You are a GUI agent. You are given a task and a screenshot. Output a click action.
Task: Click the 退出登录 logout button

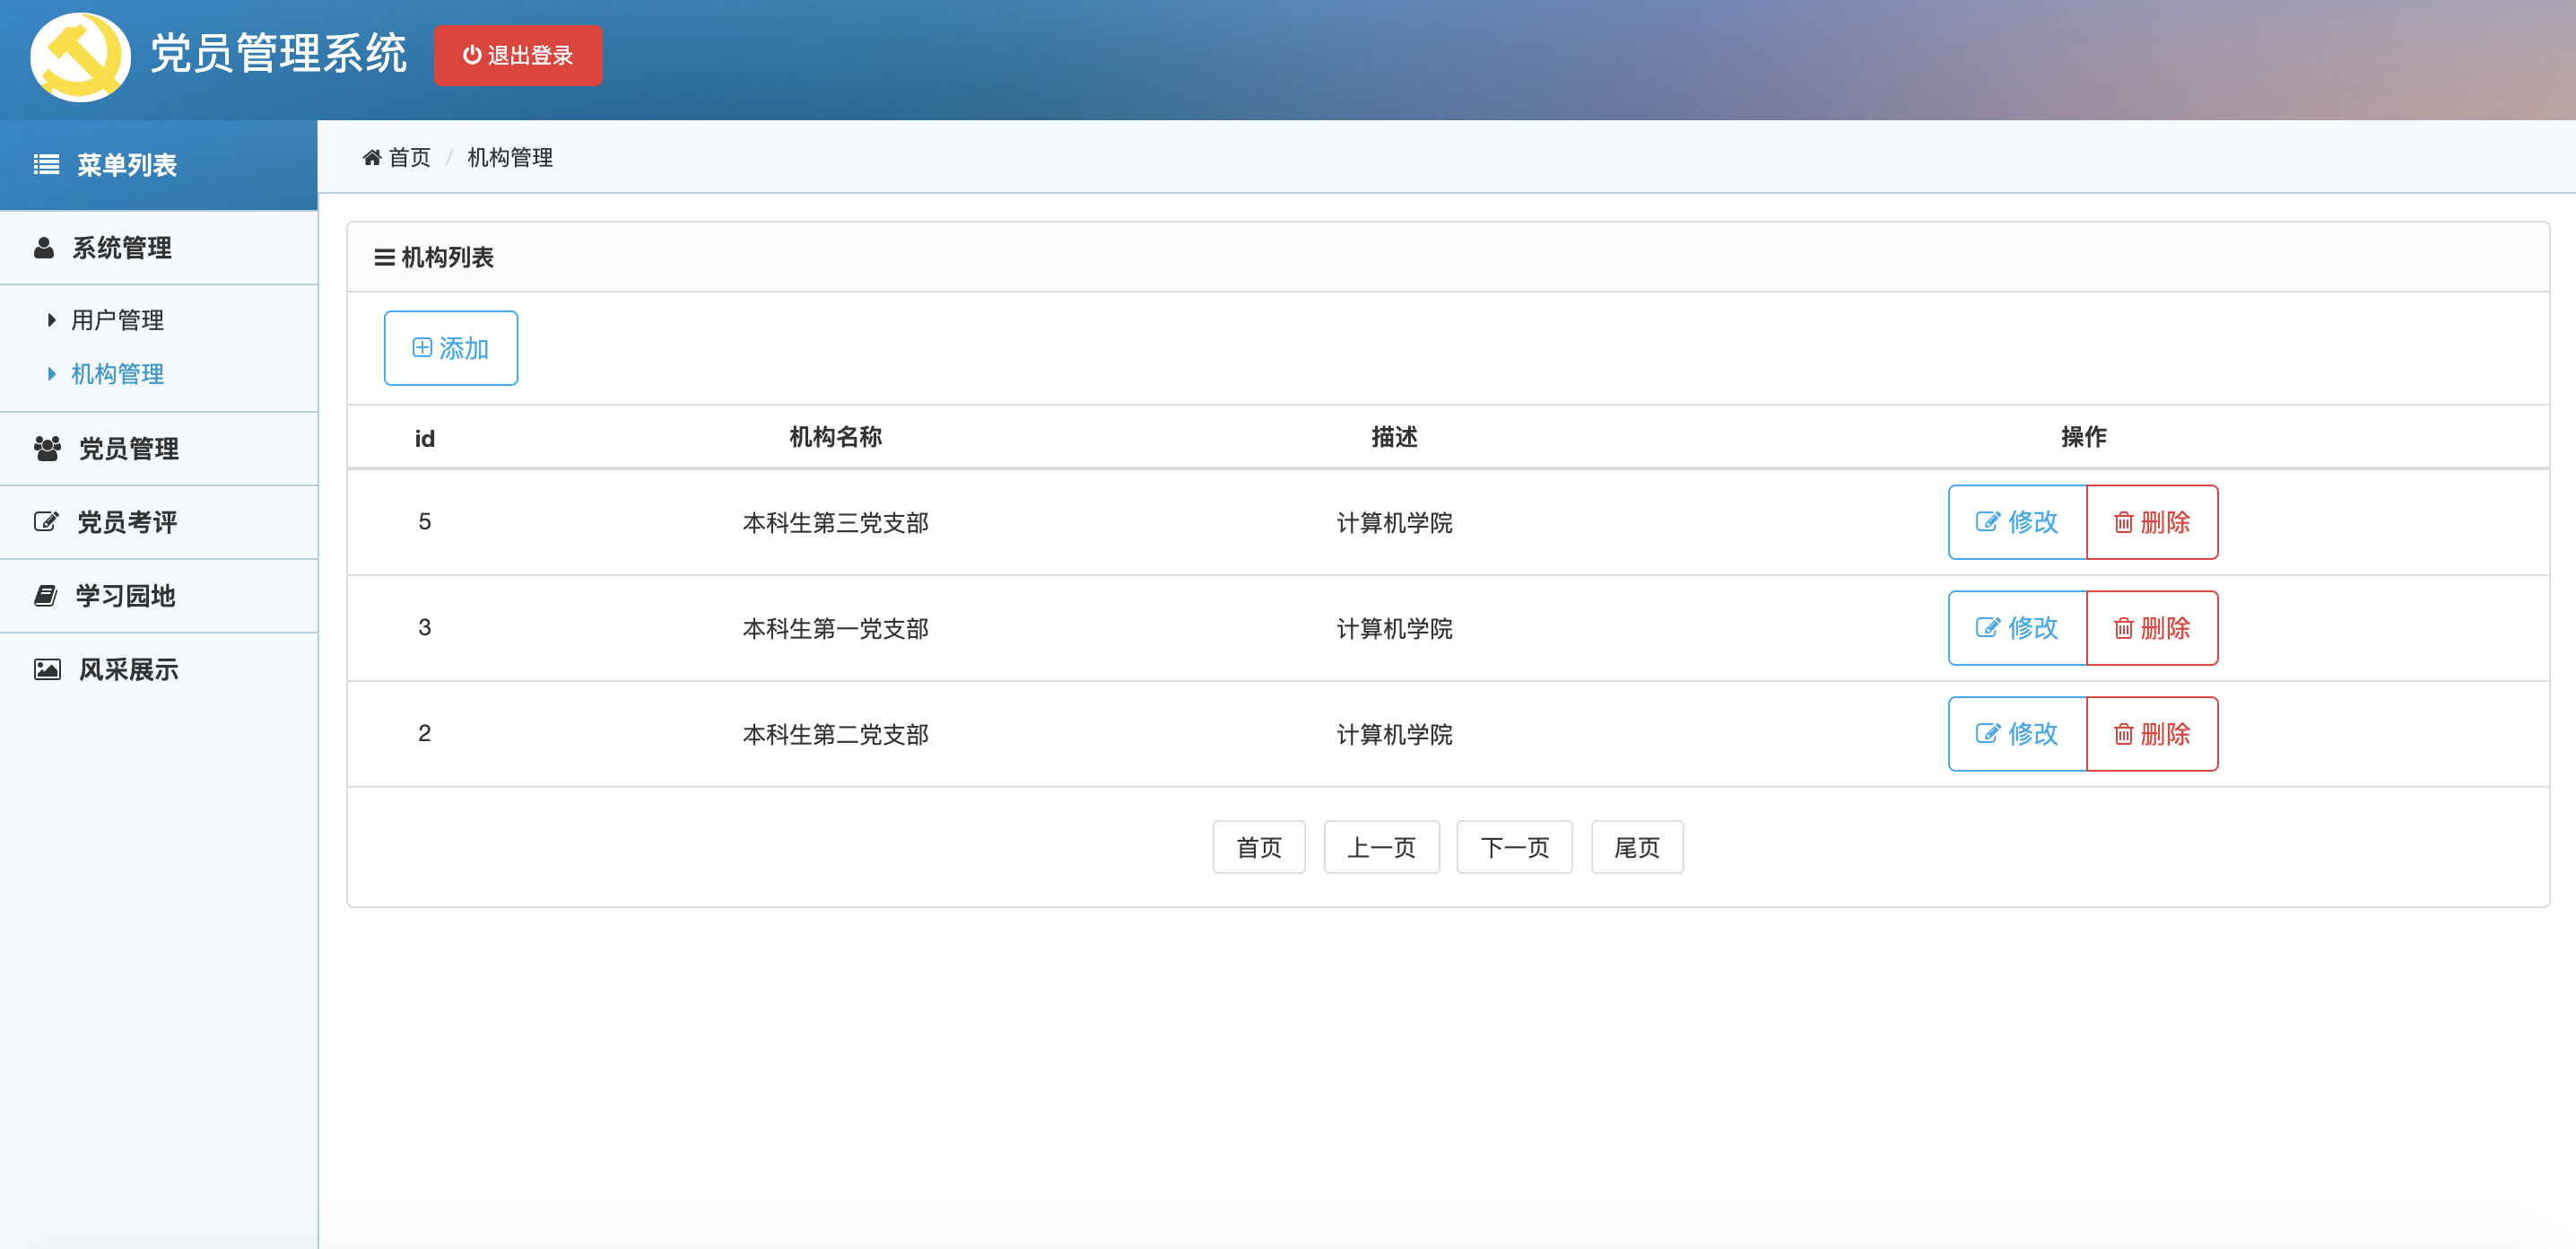(x=518, y=55)
